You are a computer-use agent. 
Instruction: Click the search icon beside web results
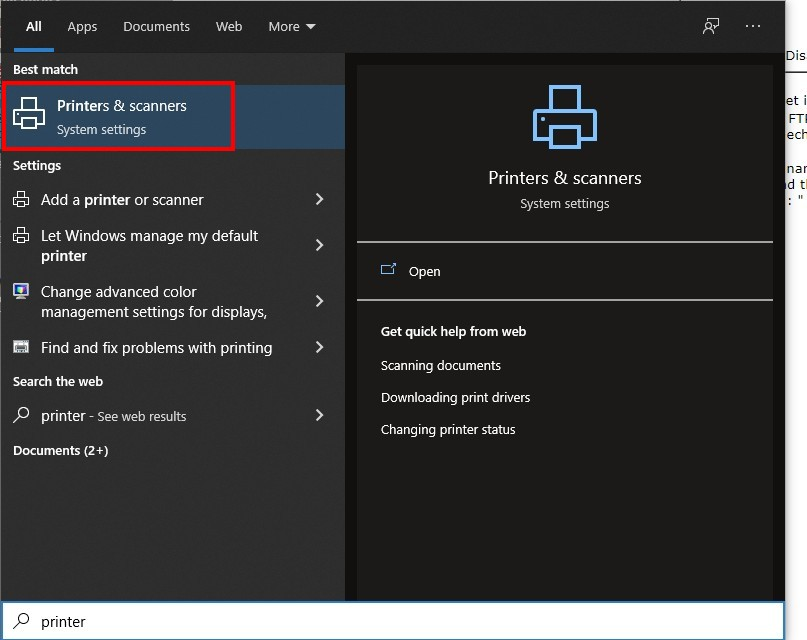click(21, 415)
